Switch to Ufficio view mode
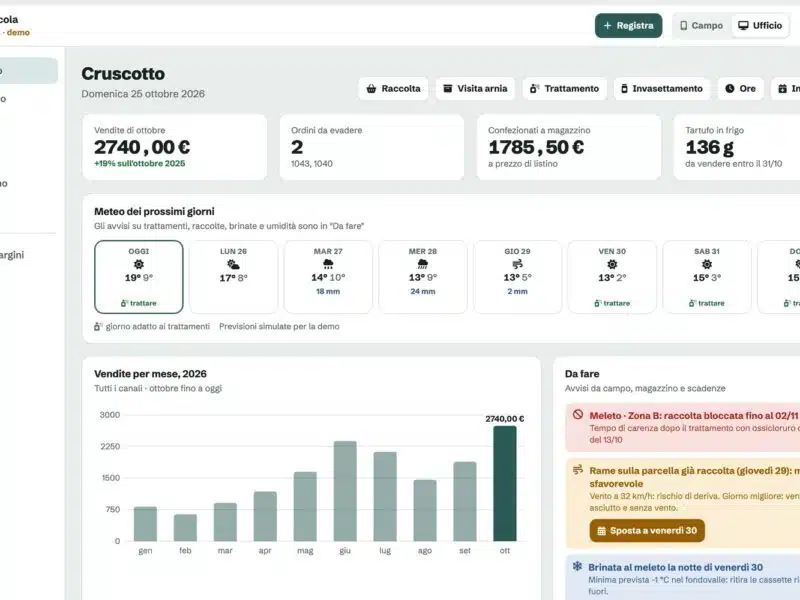The image size is (800, 600). 760,26
